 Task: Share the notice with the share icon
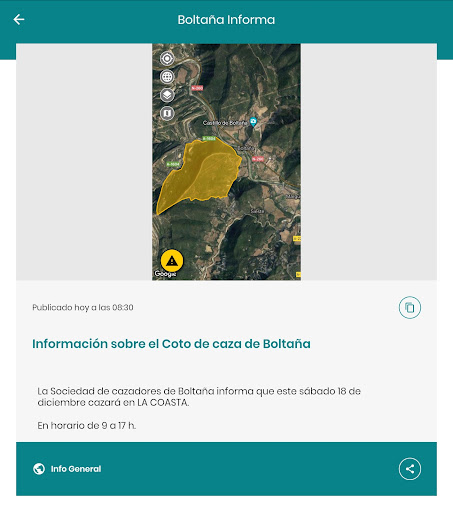pos(410,469)
